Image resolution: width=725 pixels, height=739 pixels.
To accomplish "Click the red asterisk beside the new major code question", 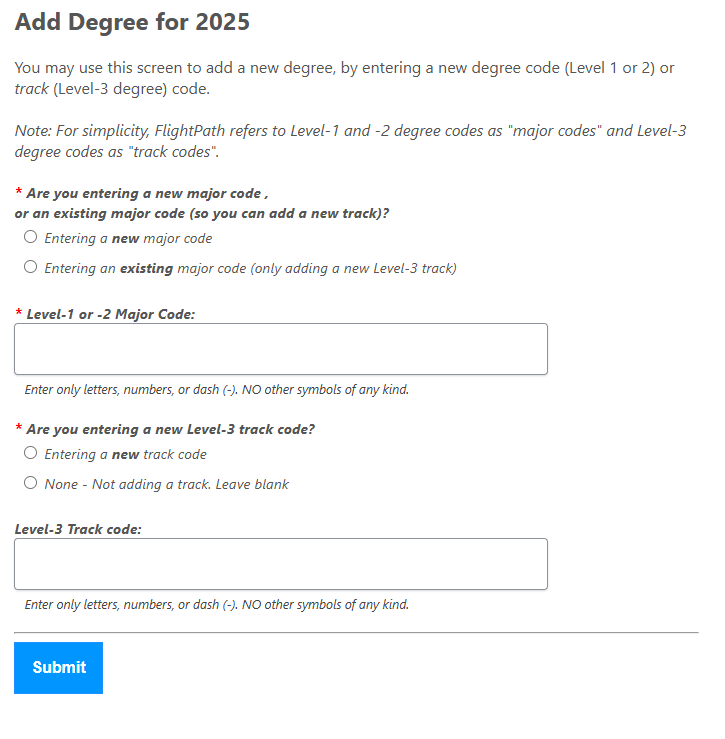I will [19, 194].
